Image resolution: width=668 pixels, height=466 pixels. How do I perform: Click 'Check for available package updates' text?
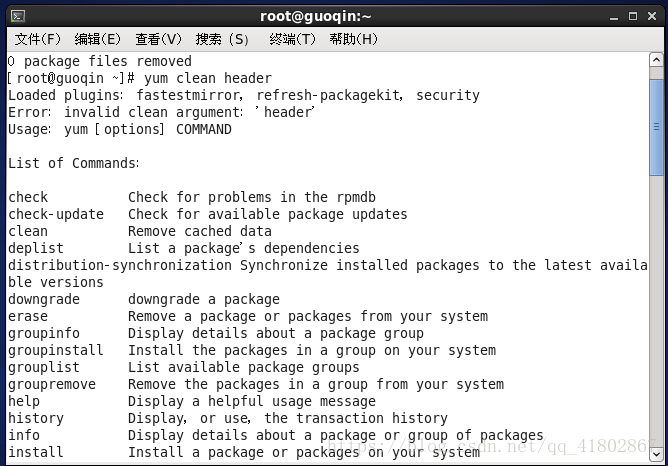click(x=268, y=214)
